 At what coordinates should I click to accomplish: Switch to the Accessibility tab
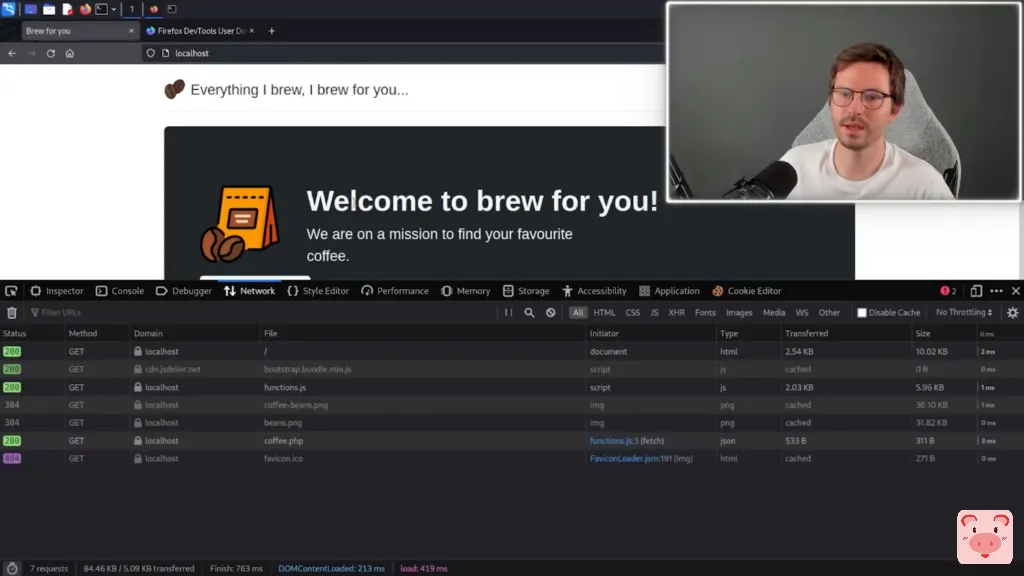point(594,291)
